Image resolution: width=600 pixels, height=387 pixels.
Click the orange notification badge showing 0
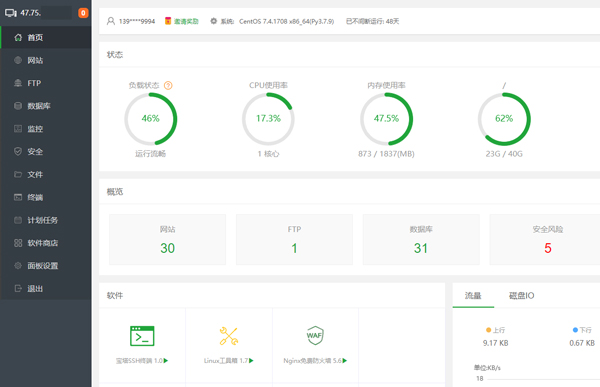point(83,13)
